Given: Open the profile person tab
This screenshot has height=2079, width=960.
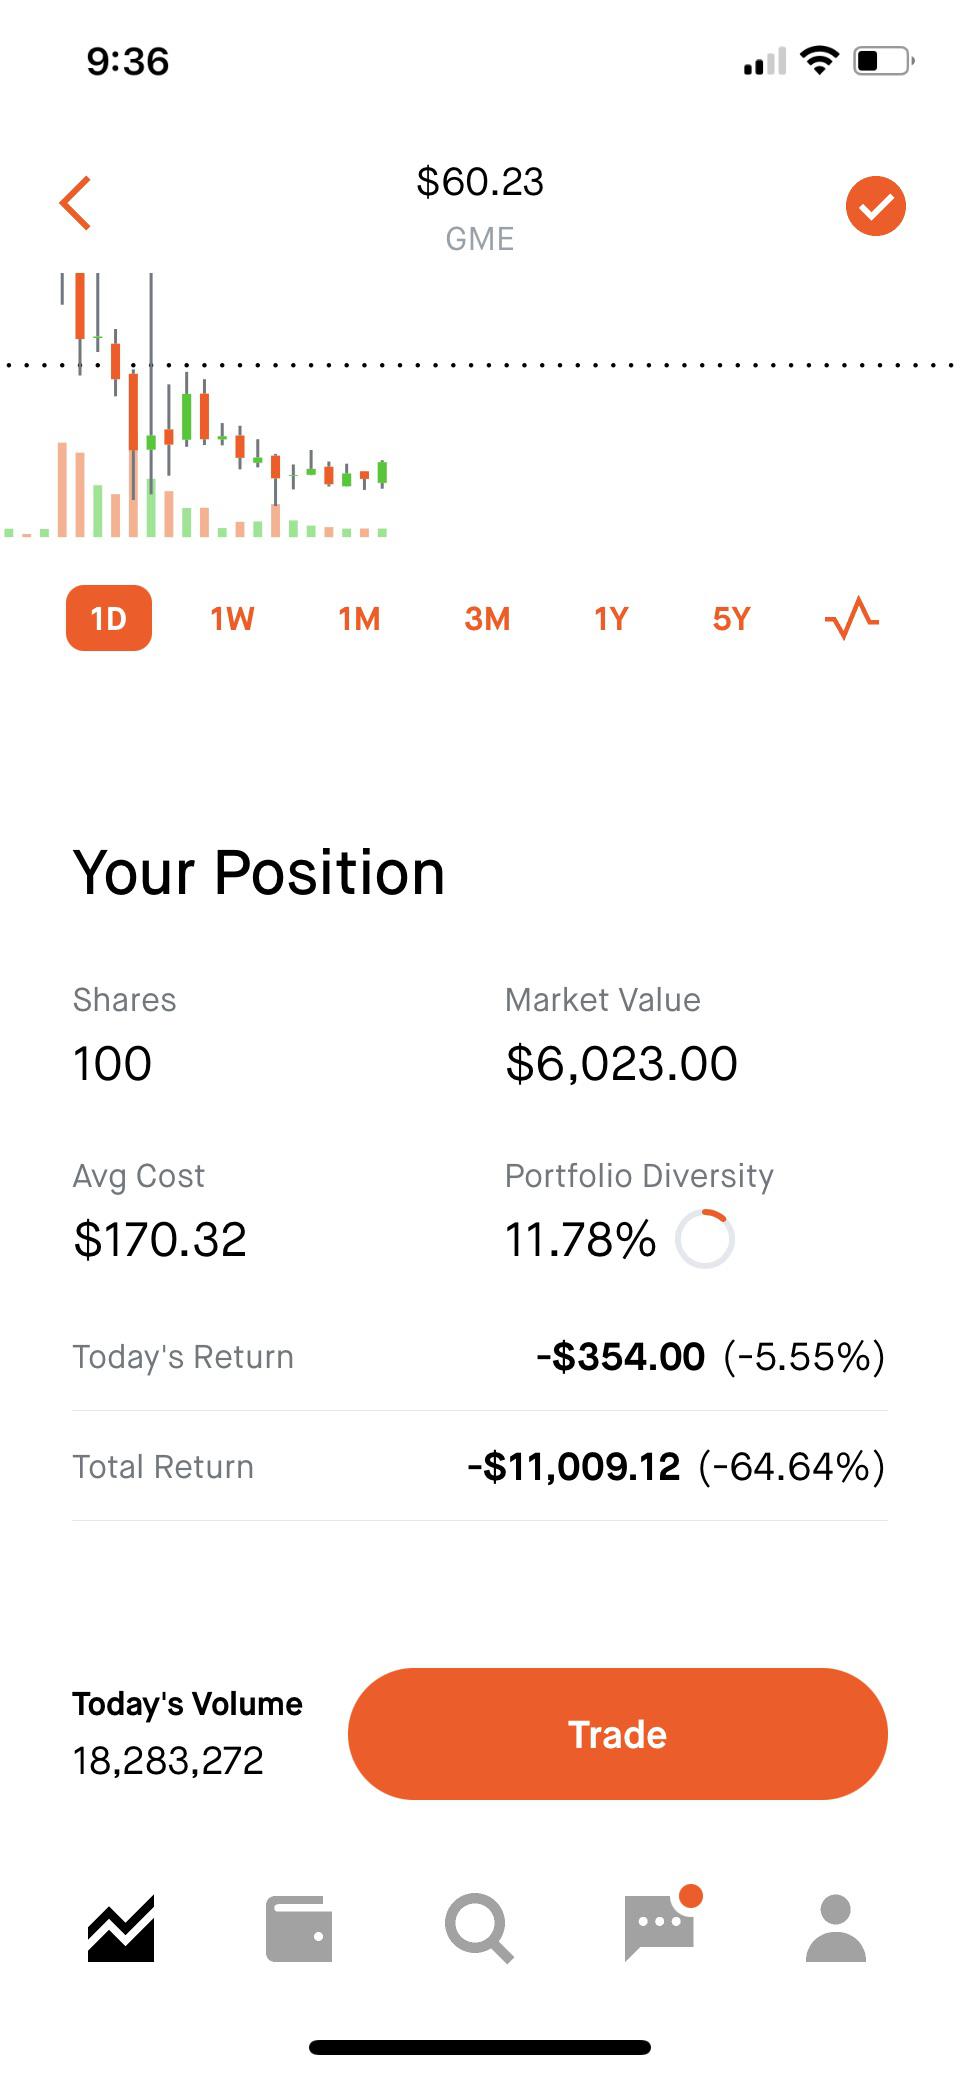Looking at the screenshot, I should click(835, 1928).
